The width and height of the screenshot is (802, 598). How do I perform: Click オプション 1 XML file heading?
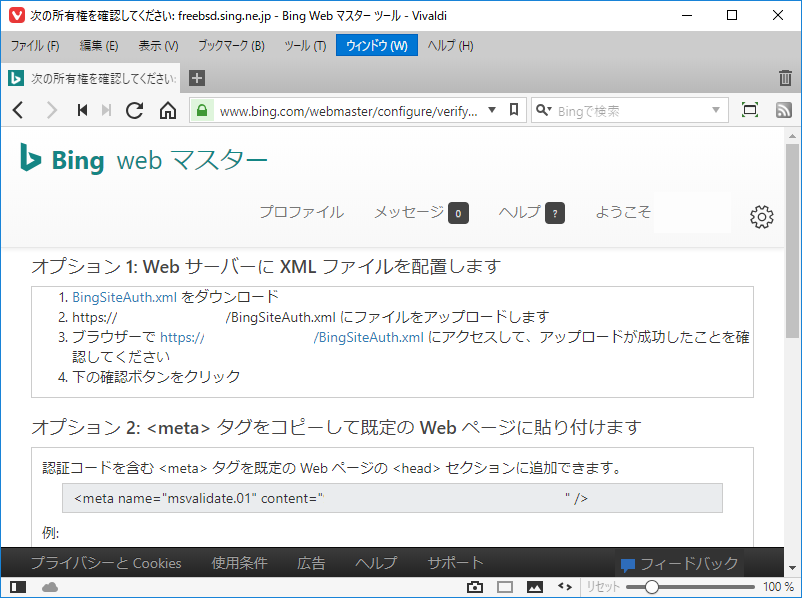click(x=266, y=267)
